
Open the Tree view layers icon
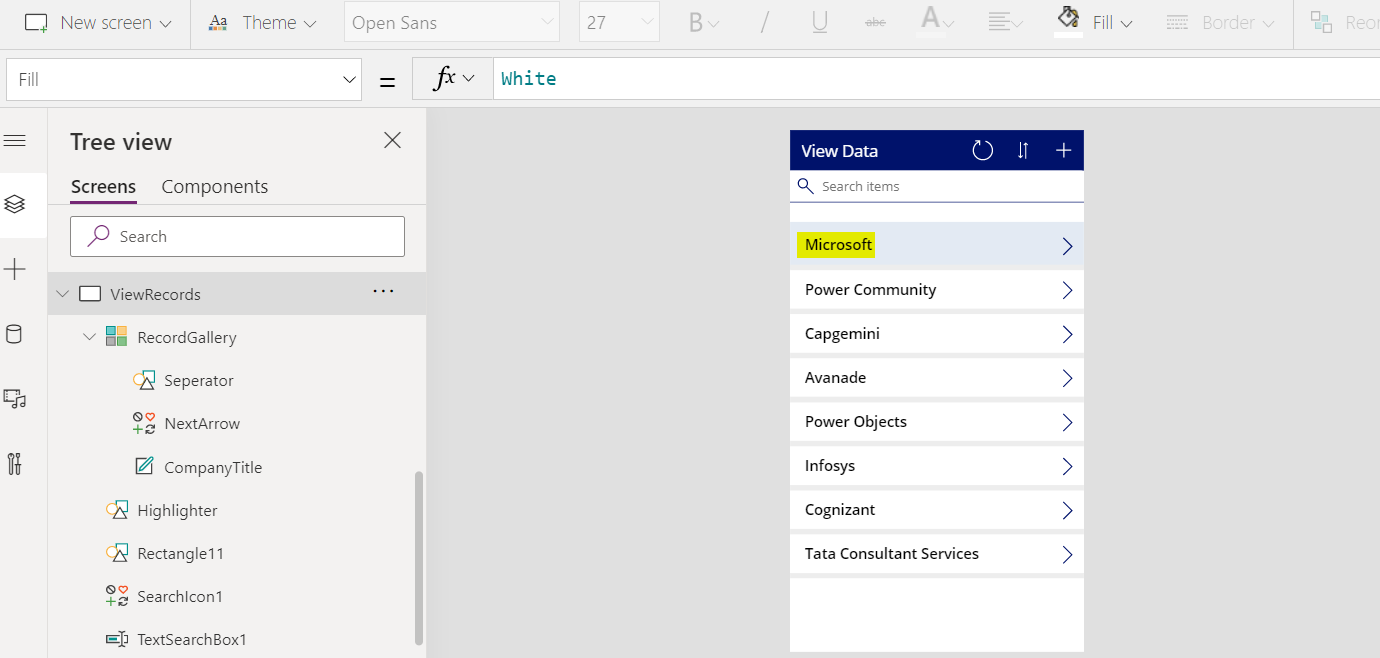pos(14,204)
